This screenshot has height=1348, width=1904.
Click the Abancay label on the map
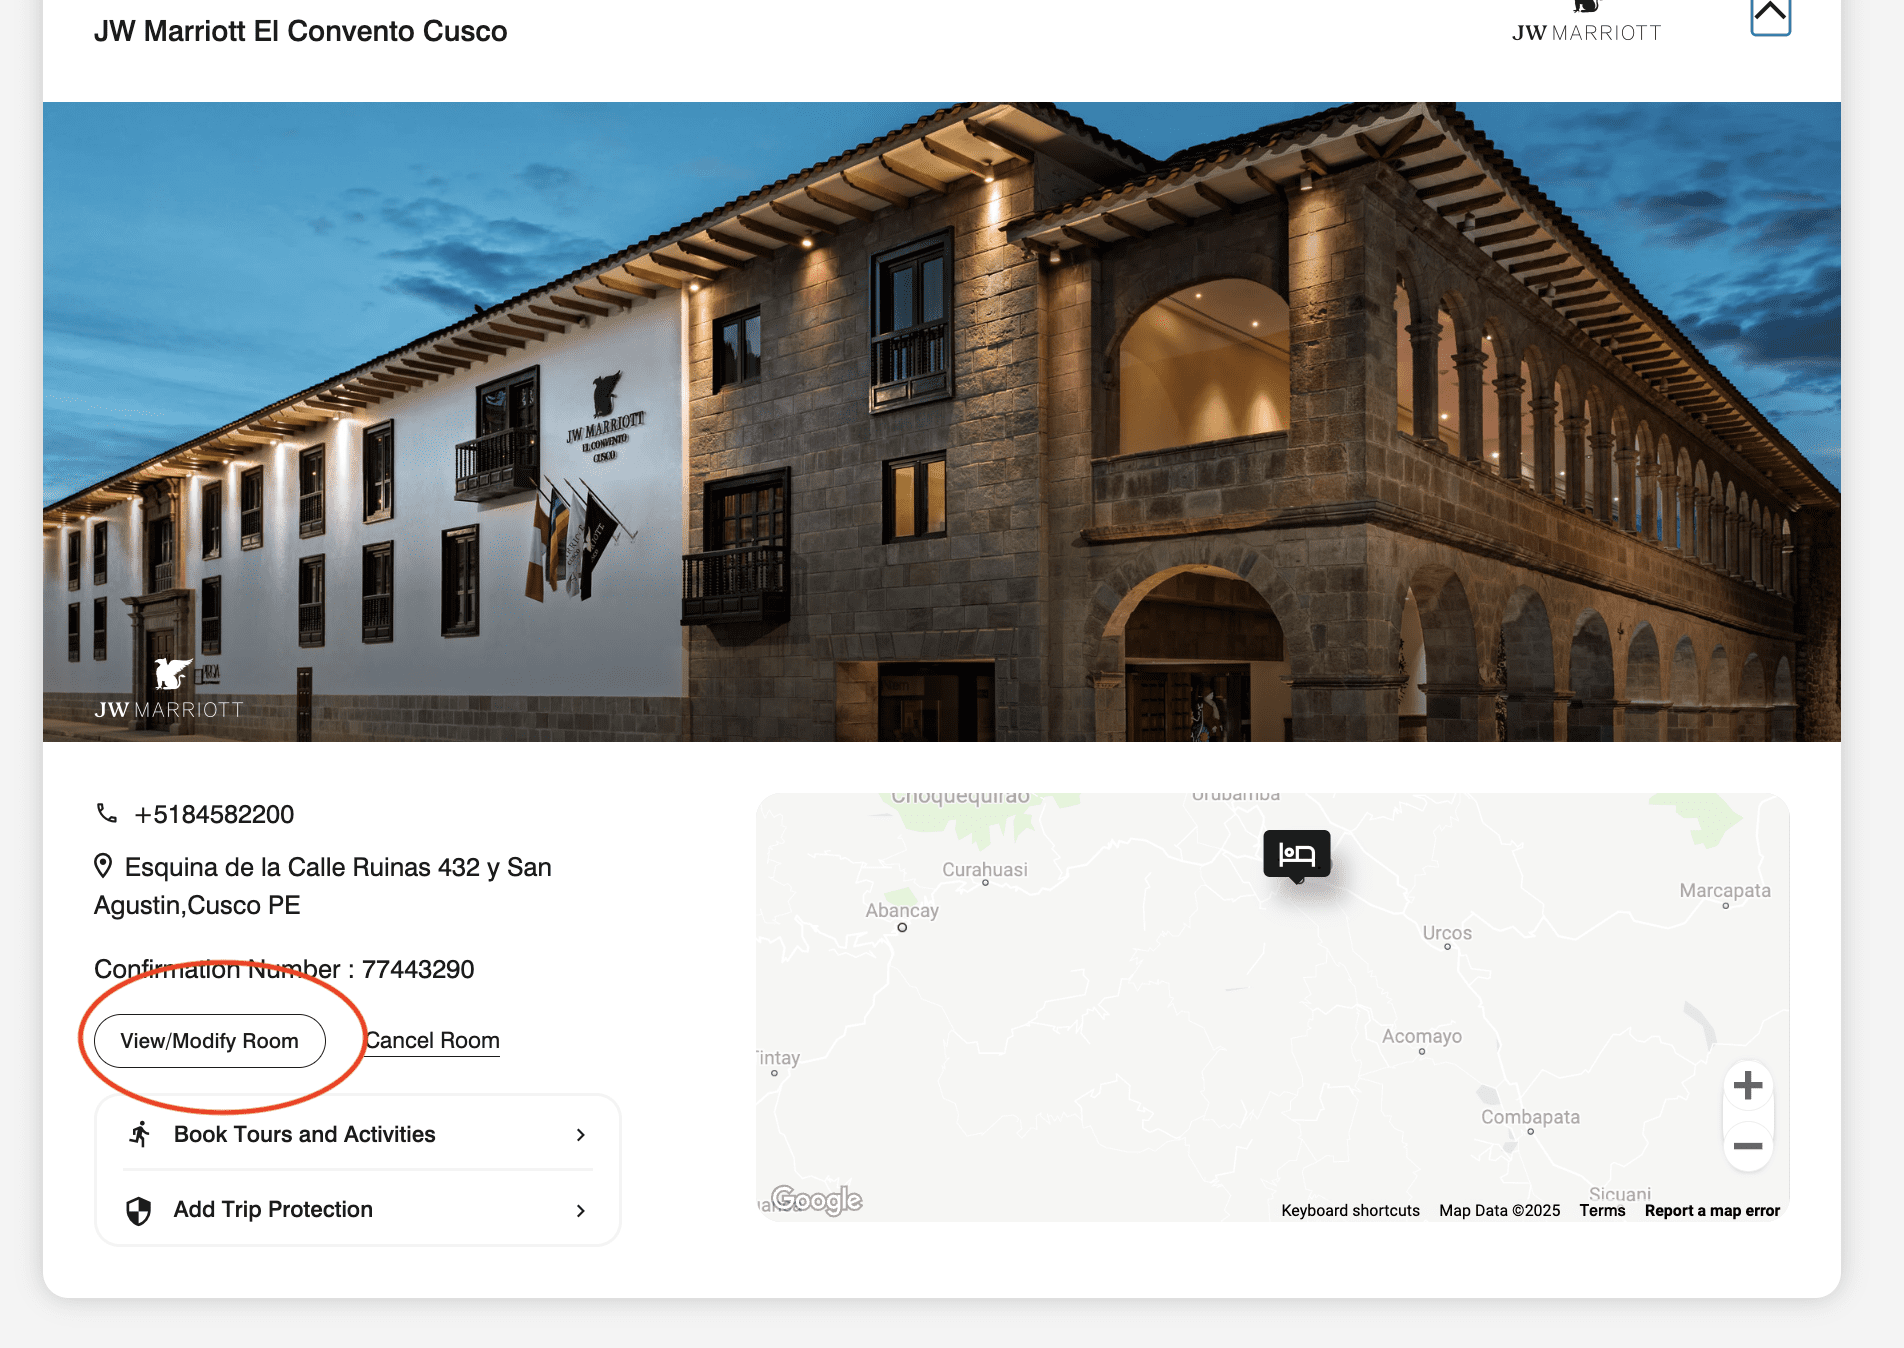coord(902,910)
